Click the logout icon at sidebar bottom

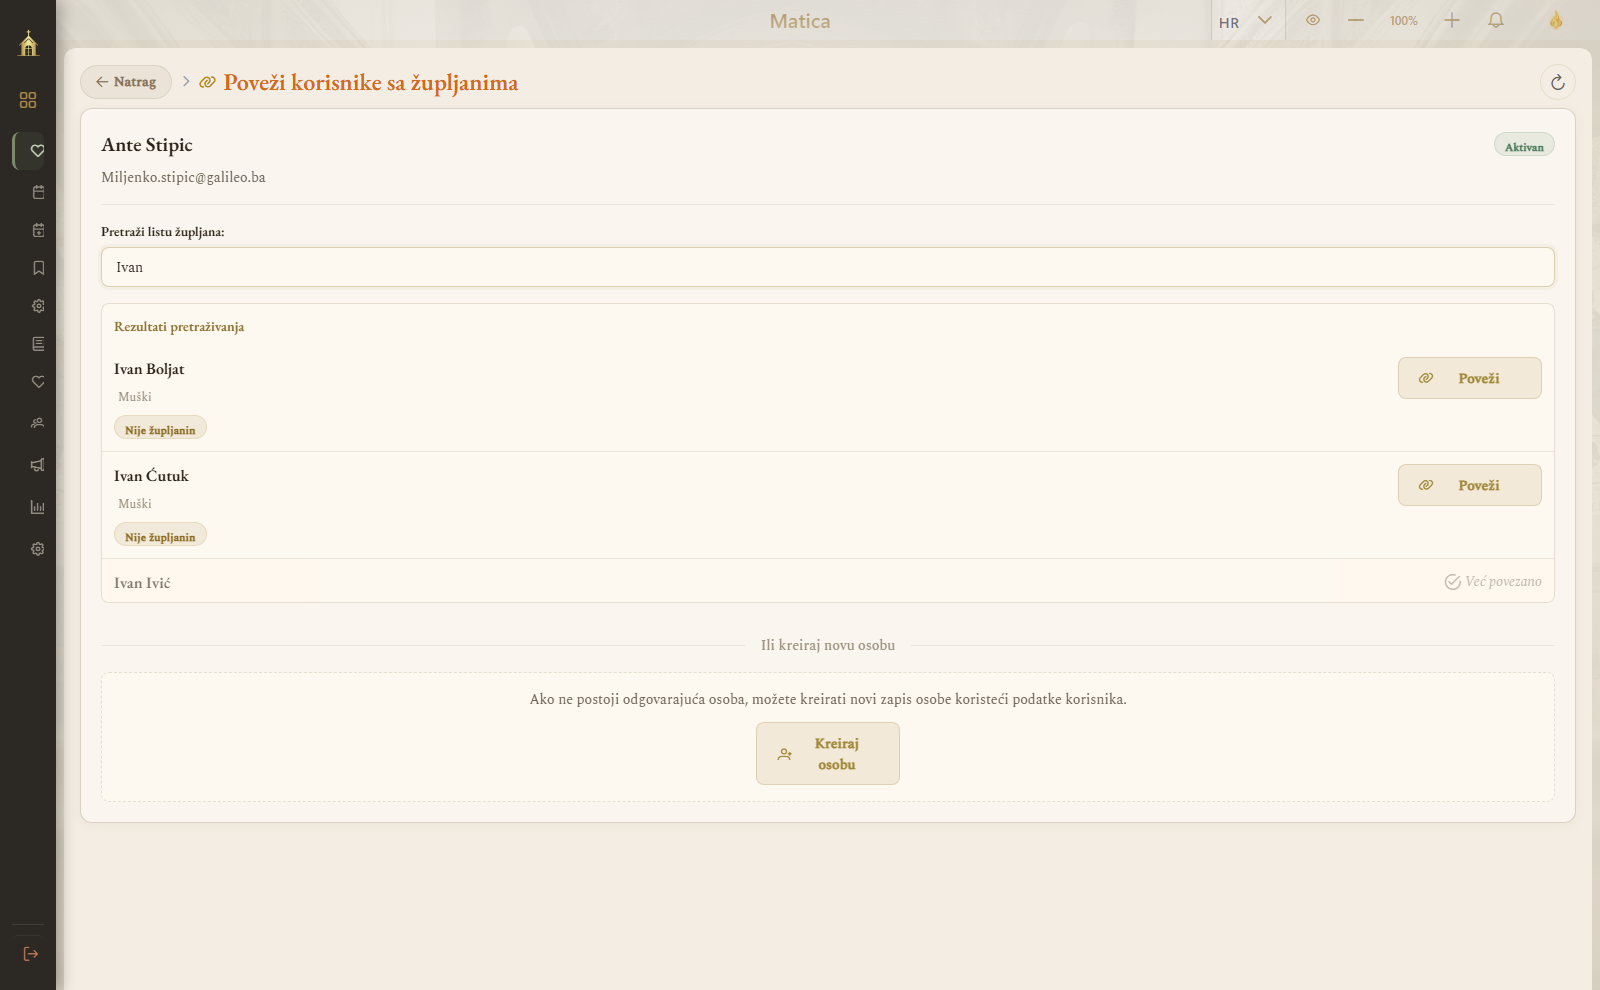(31, 954)
